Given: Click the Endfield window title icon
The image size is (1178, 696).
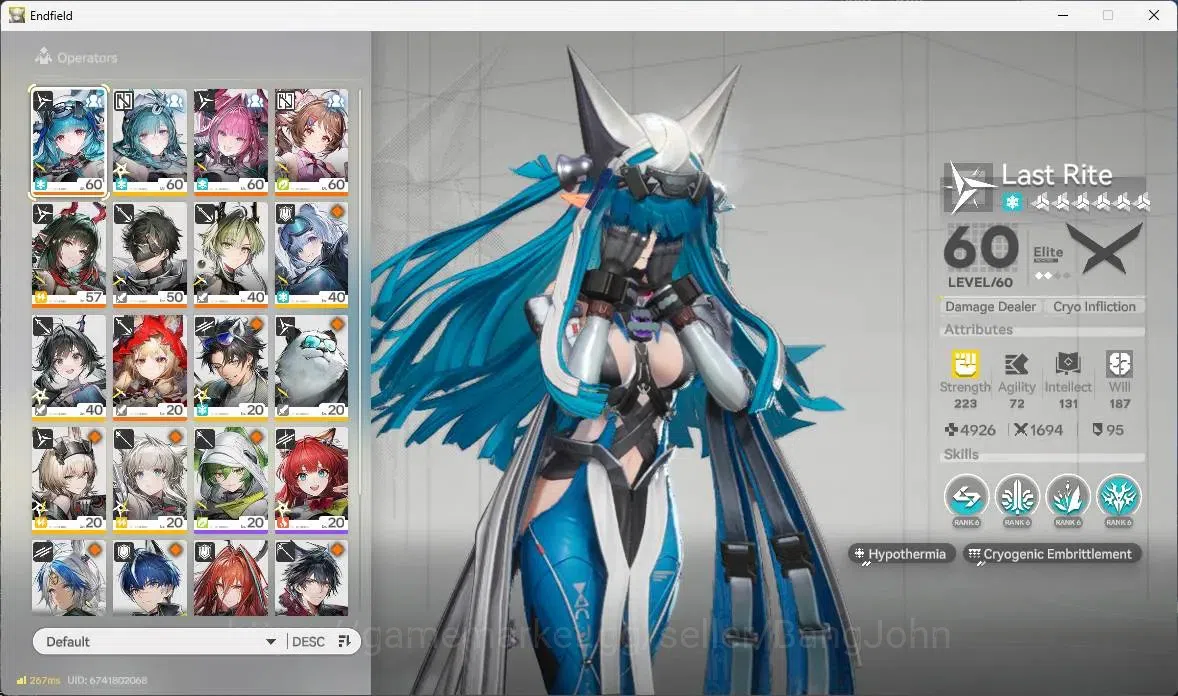Looking at the screenshot, I should [17, 15].
